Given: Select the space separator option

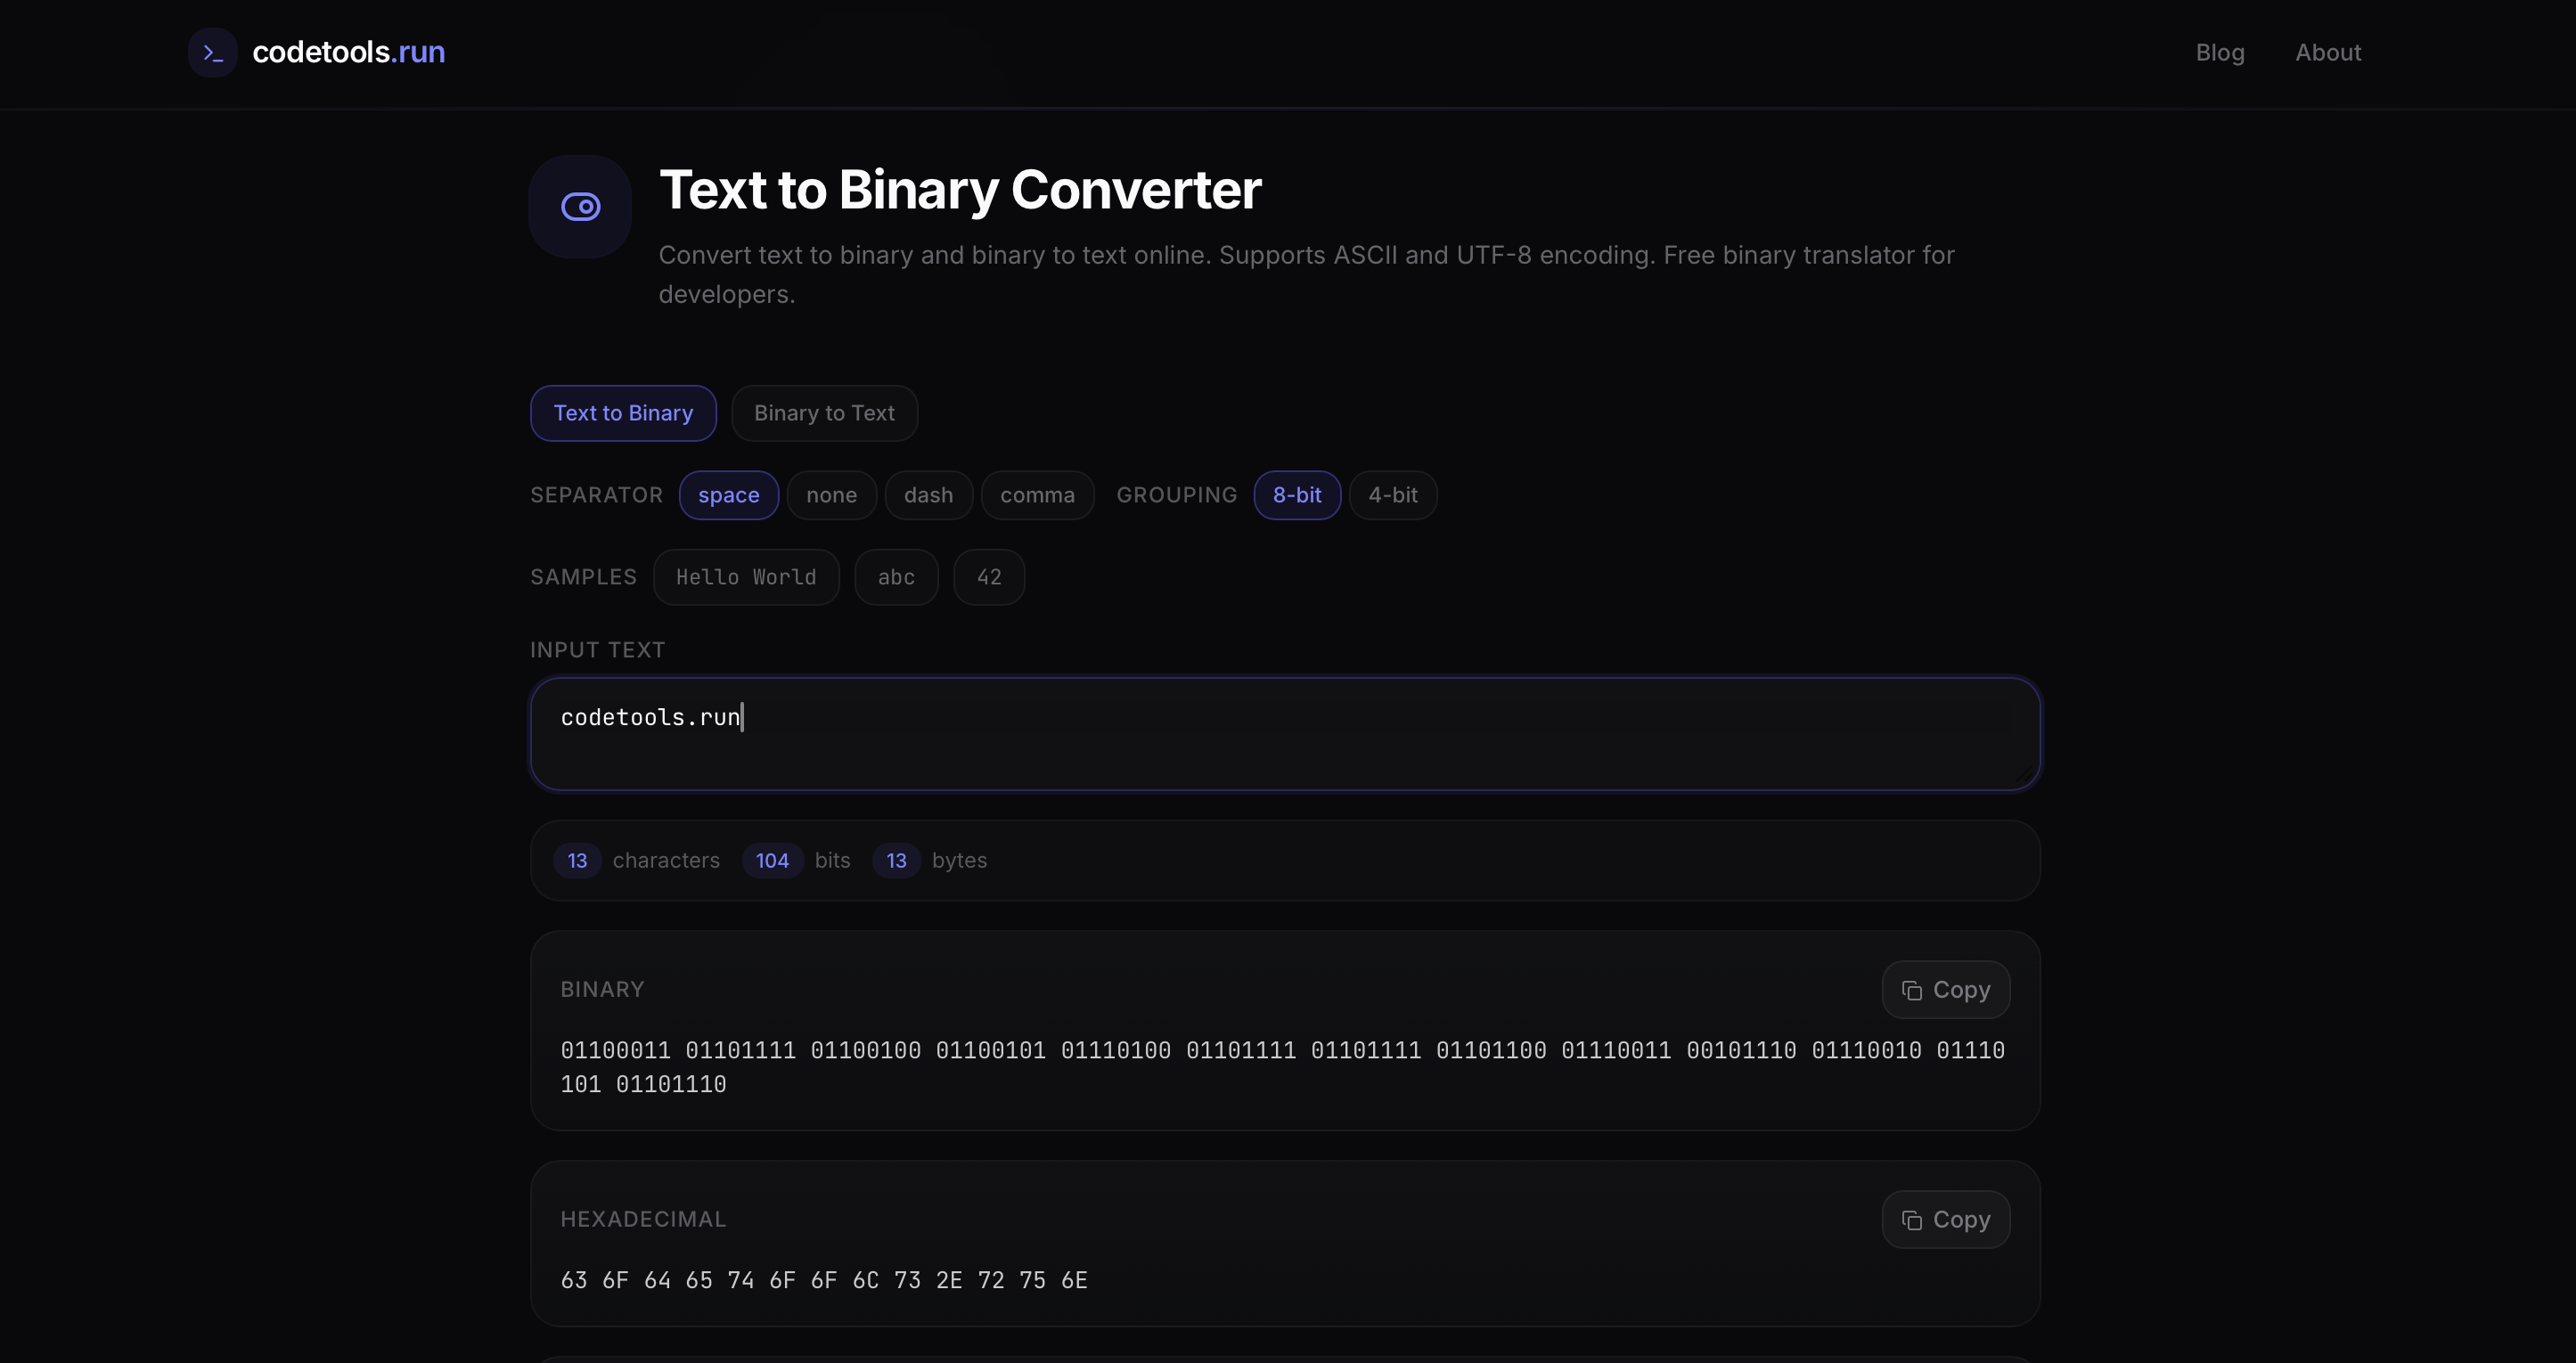Looking at the screenshot, I should coord(729,495).
